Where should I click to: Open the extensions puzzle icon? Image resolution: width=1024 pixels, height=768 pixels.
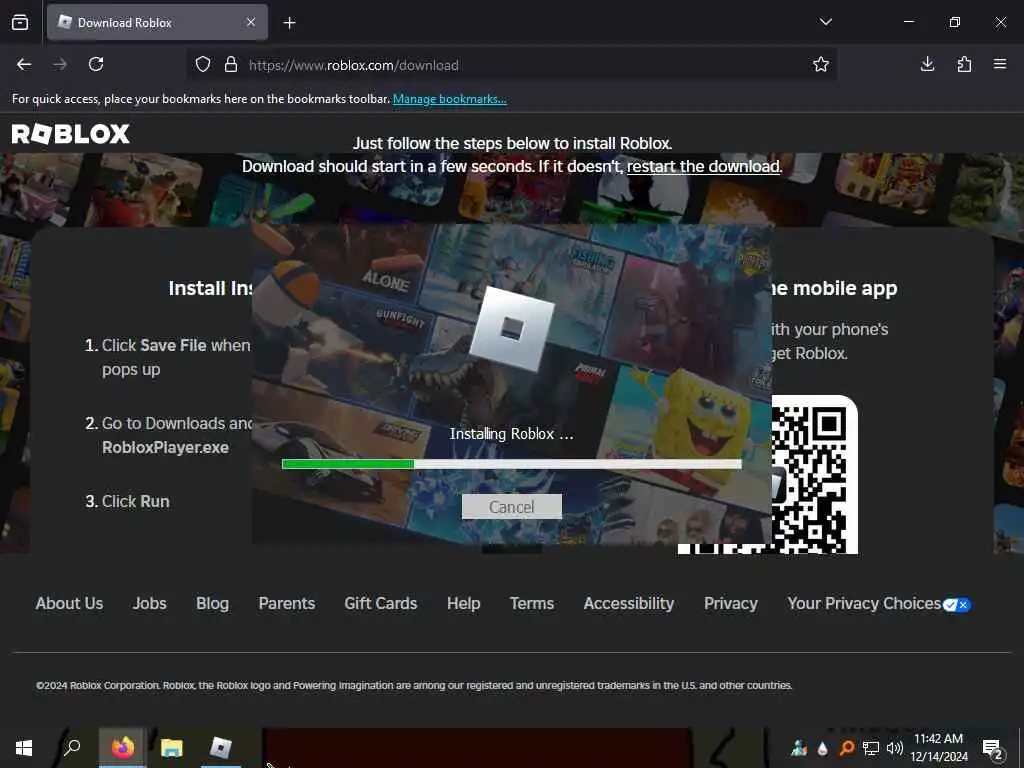click(964, 64)
